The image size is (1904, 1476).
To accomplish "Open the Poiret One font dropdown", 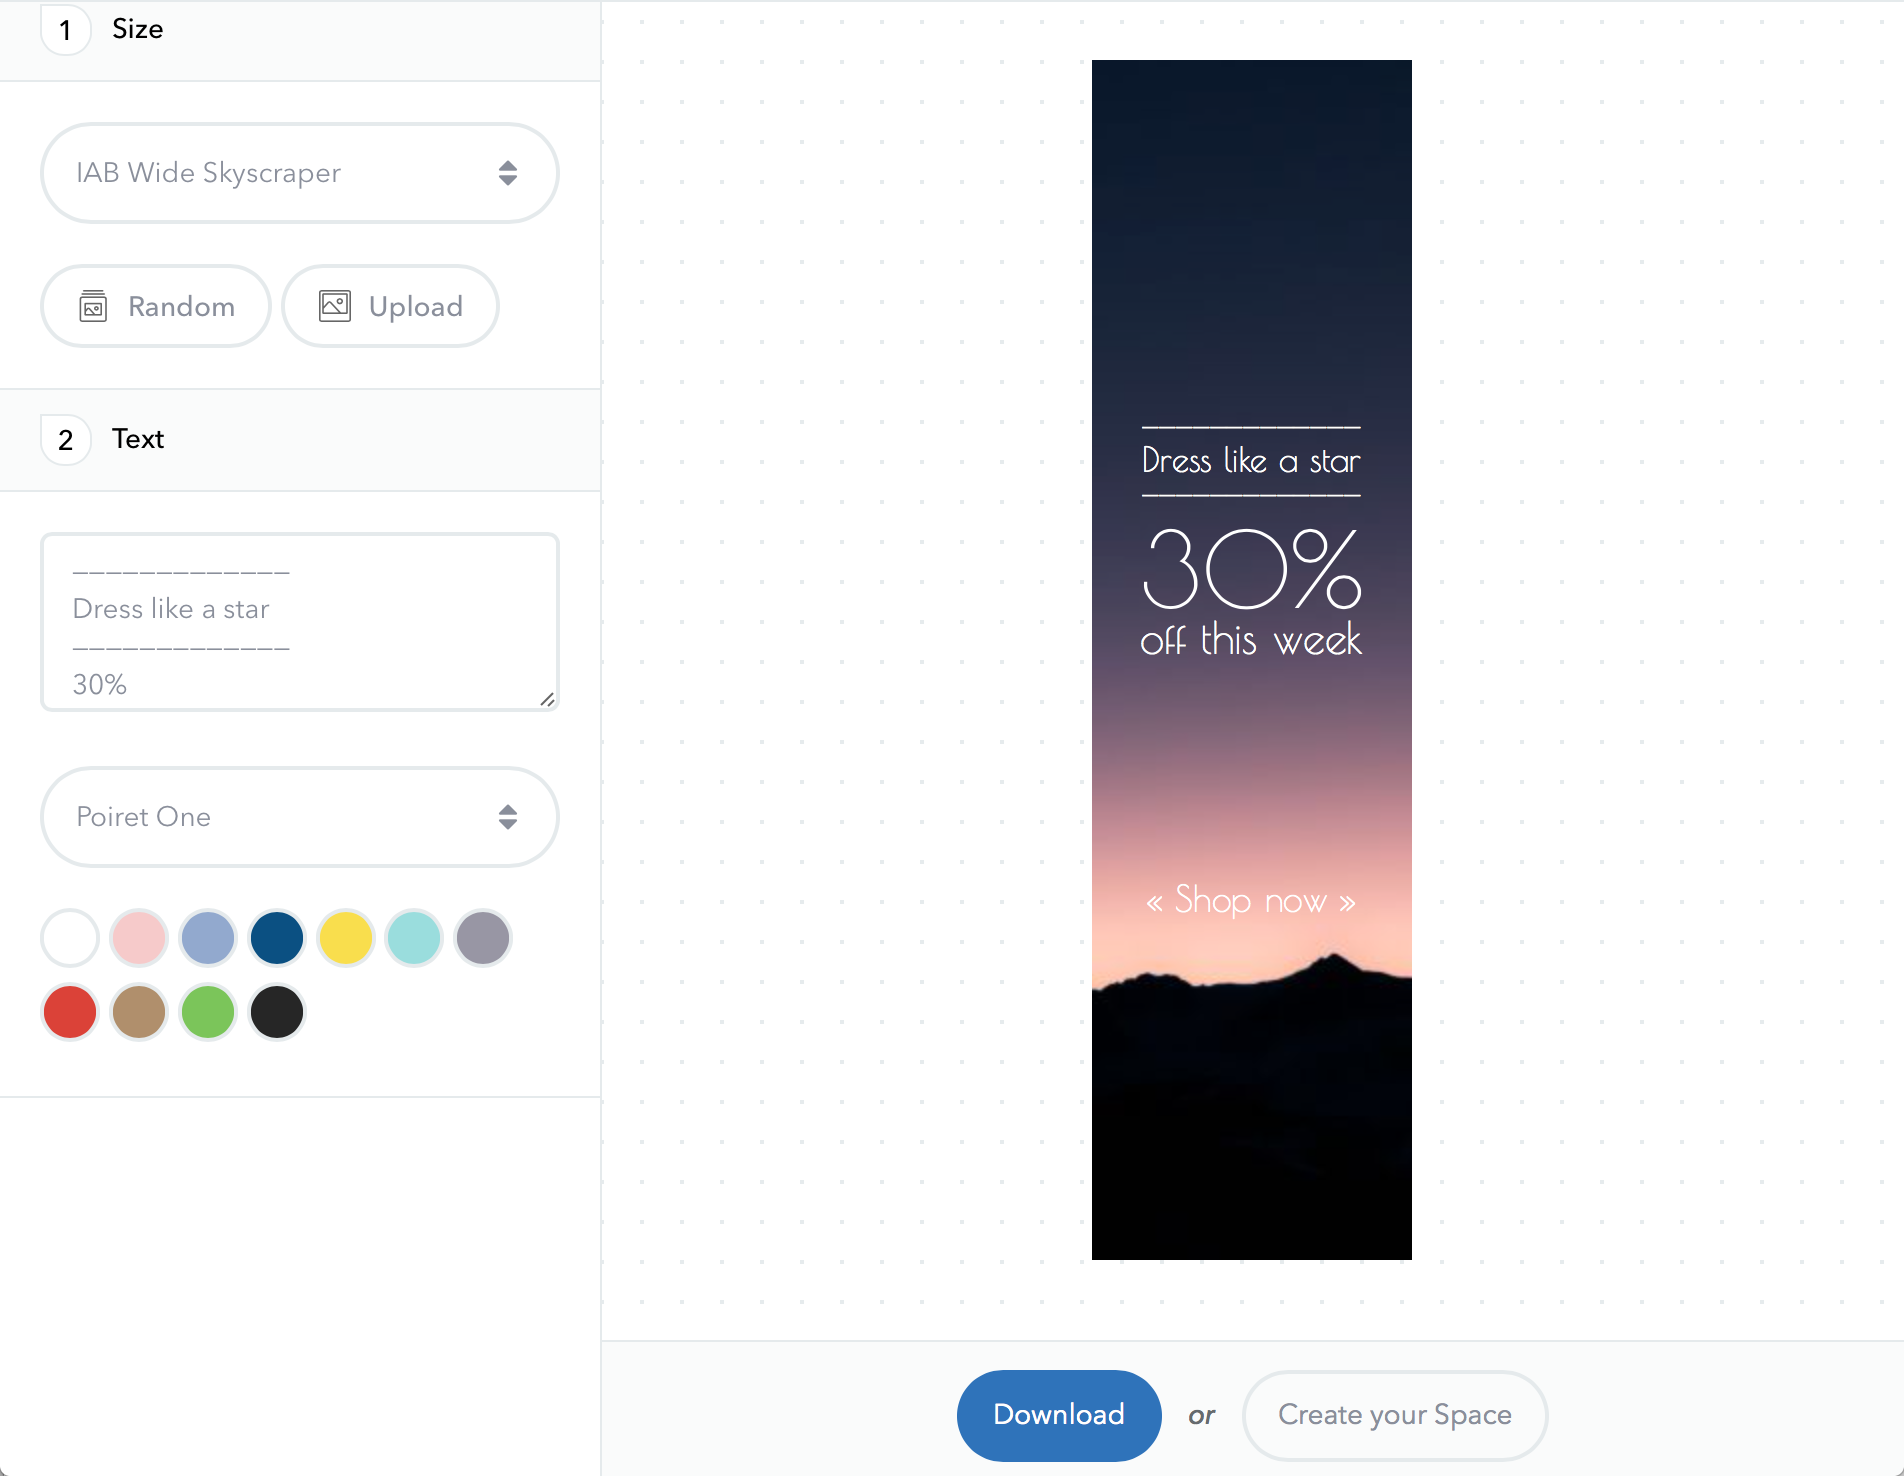I will tap(300, 817).
